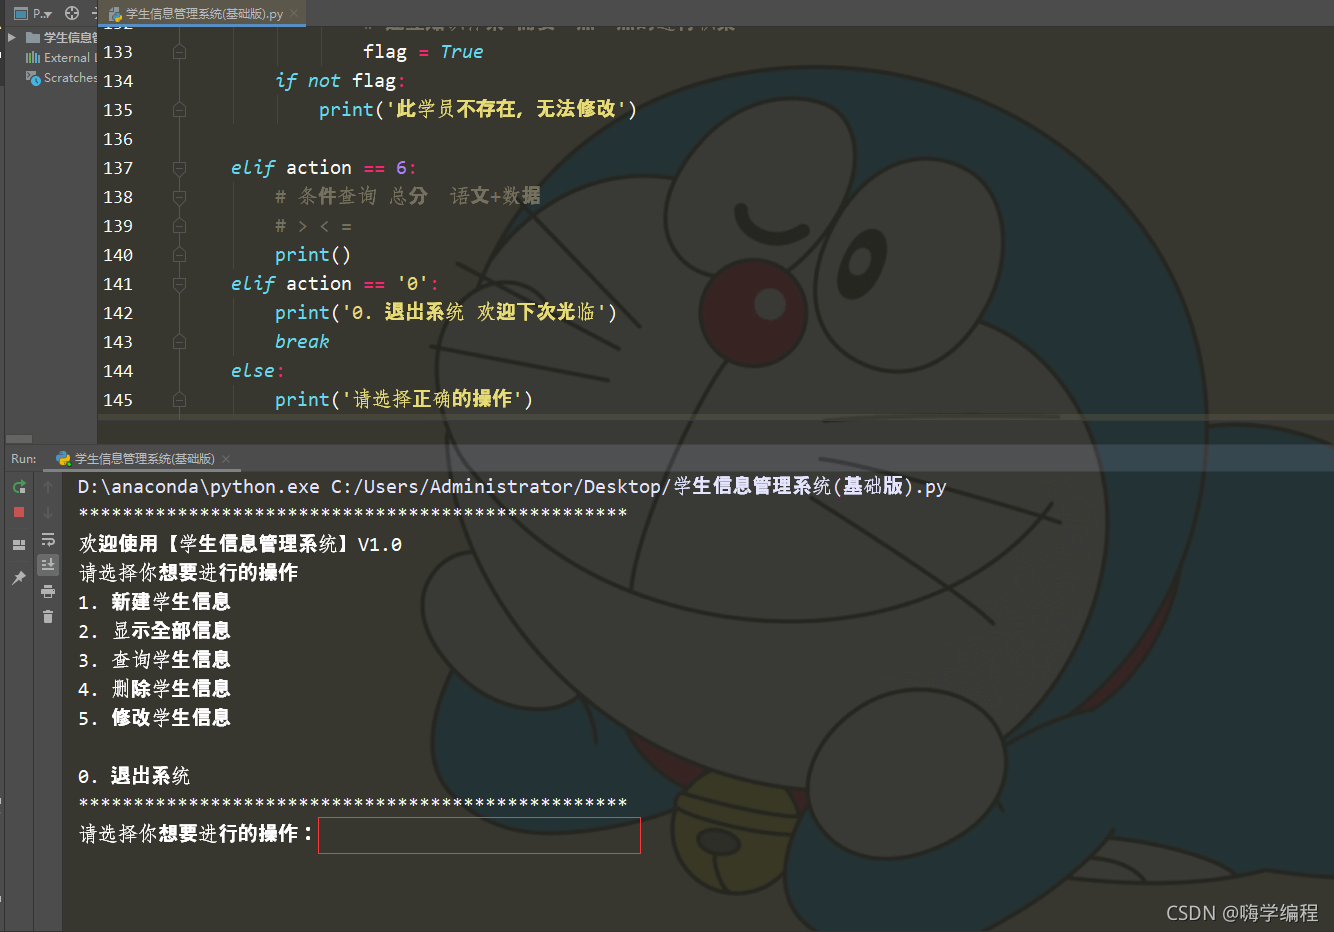This screenshot has width=1334, height=932.
Task: Click the 'if not flag:' code line
Action: click(340, 81)
